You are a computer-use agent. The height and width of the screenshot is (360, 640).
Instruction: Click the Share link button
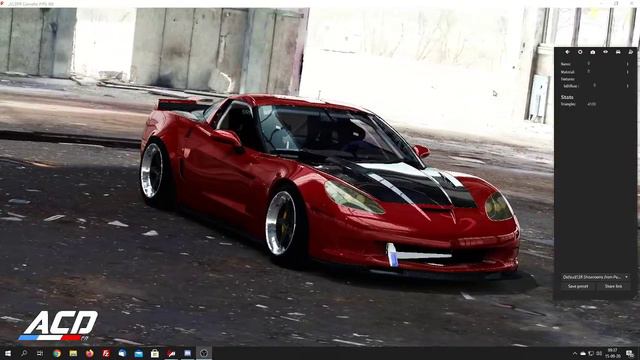613,286
